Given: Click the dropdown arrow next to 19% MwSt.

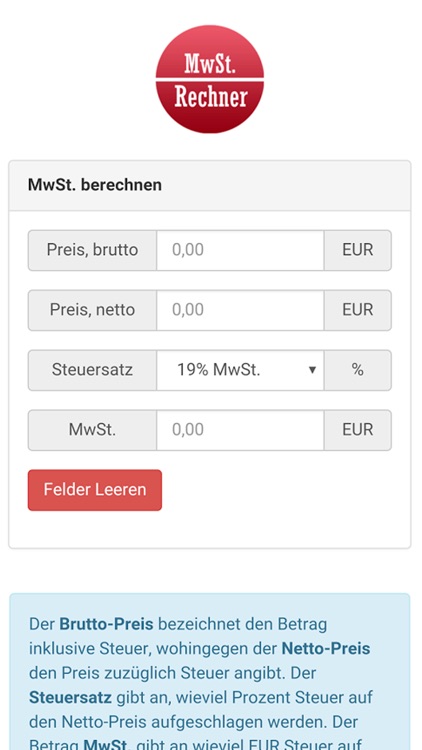Looking at the screenshot, I should coord(312,370).
